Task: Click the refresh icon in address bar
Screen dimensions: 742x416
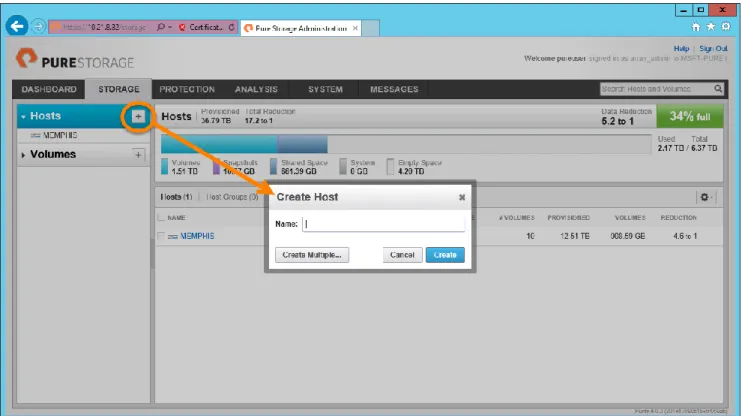Action: coord(231,27)
